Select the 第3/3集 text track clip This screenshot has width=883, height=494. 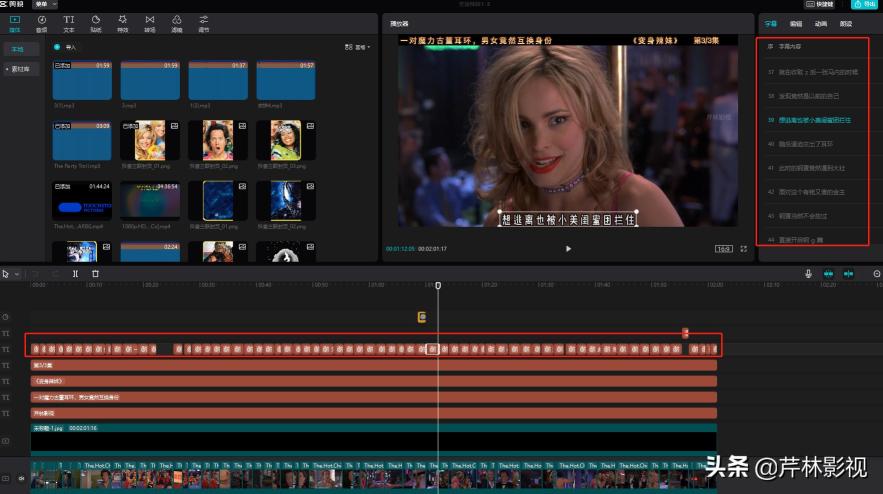(373, 366)
